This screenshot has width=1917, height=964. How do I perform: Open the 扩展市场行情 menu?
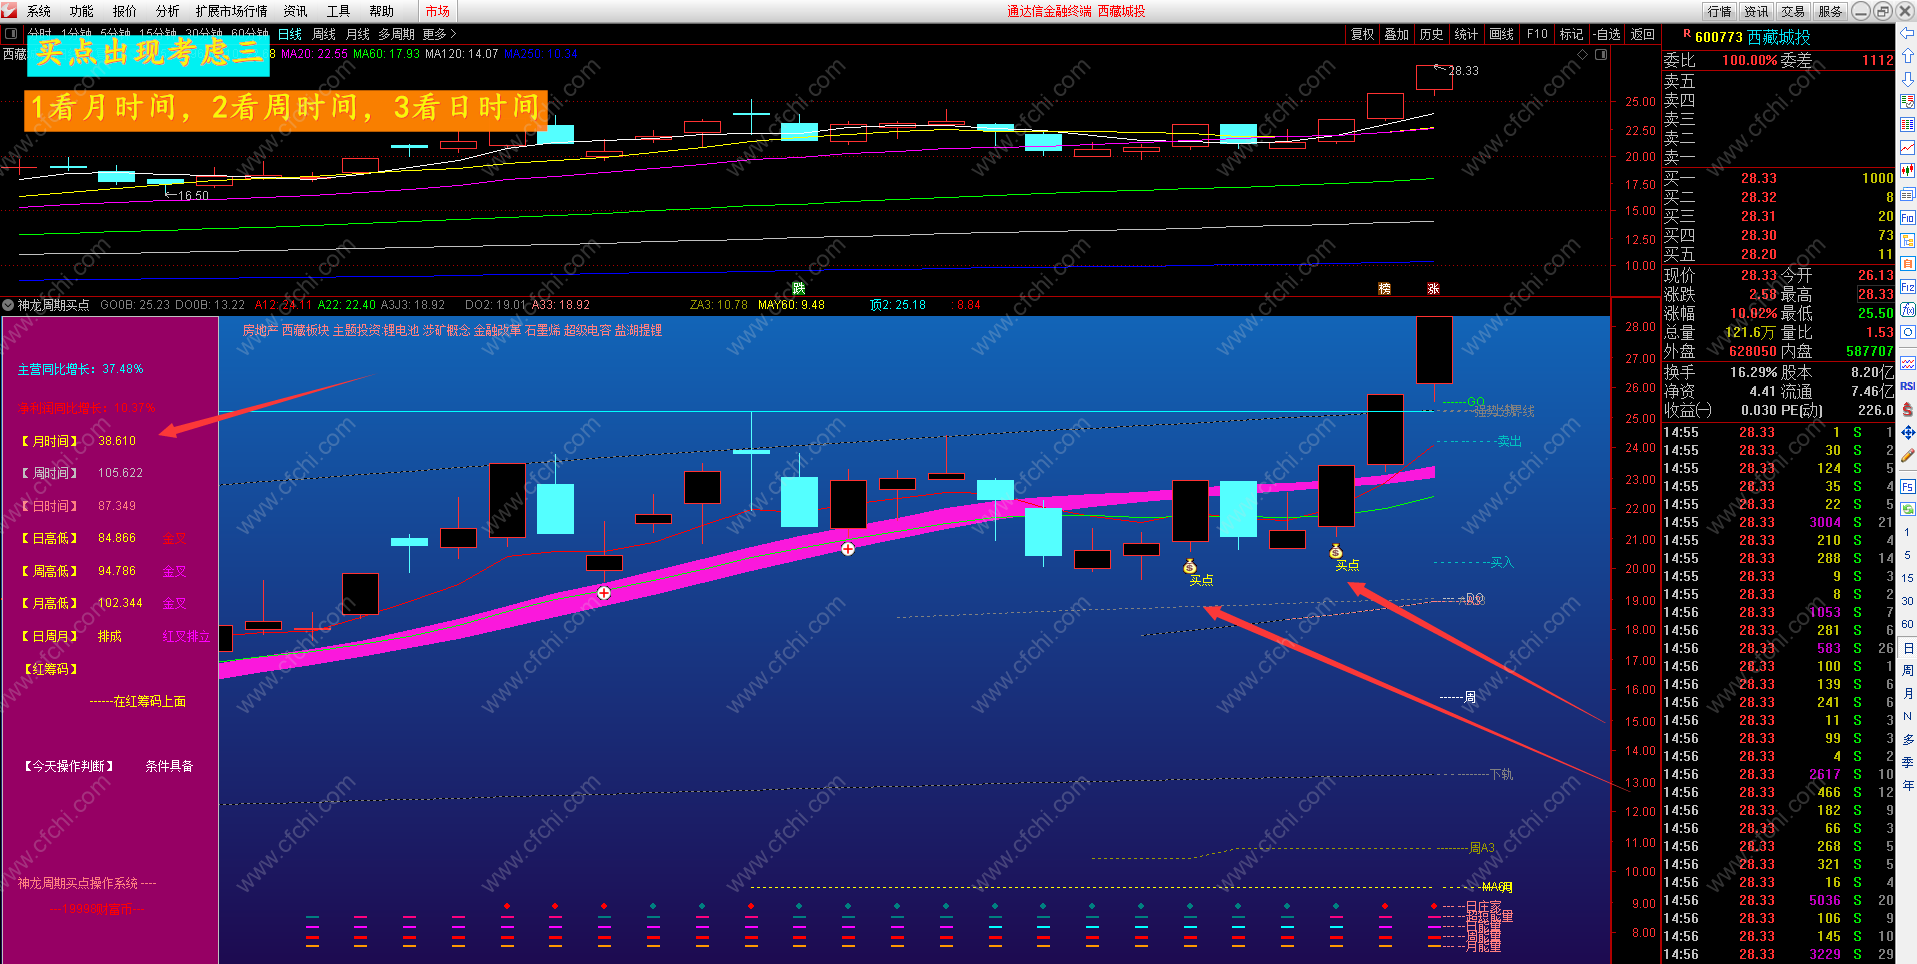(232, 11)
